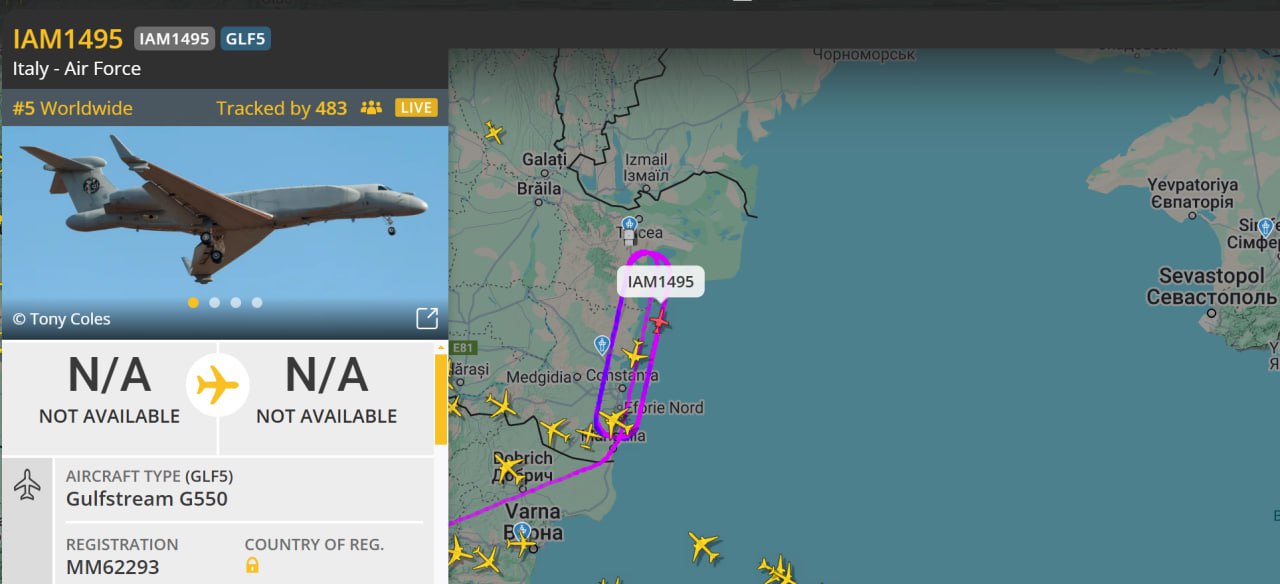
Task: Select the red IAM1495 aircraft icon
Action: (x=659, y=321)
